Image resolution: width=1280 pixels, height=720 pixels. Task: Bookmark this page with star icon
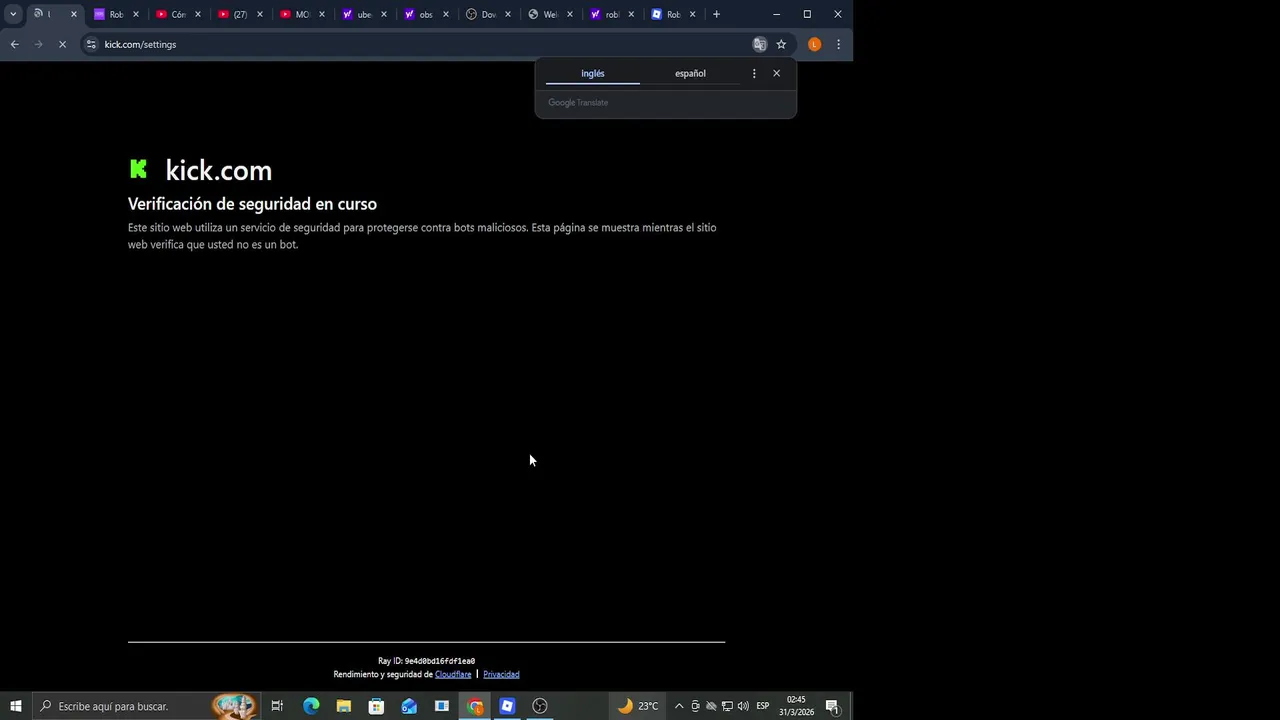[782, 44]
